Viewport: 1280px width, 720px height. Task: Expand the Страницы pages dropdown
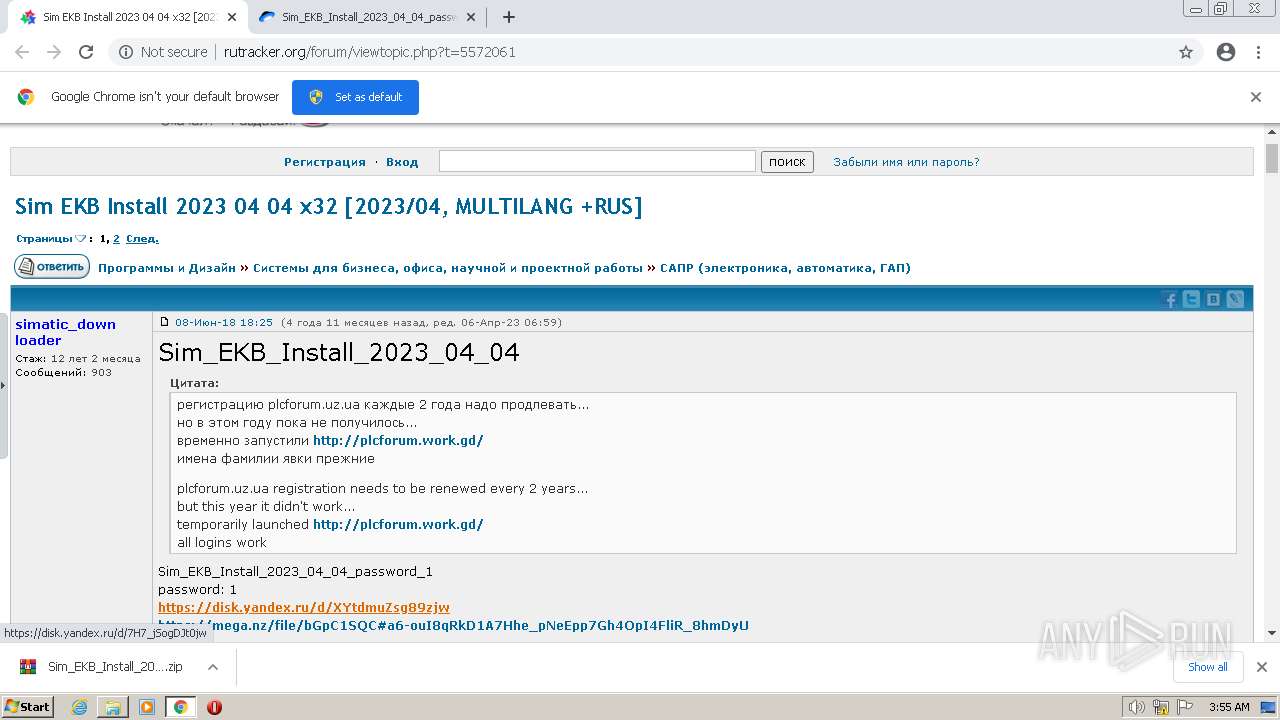pos(52,239)
